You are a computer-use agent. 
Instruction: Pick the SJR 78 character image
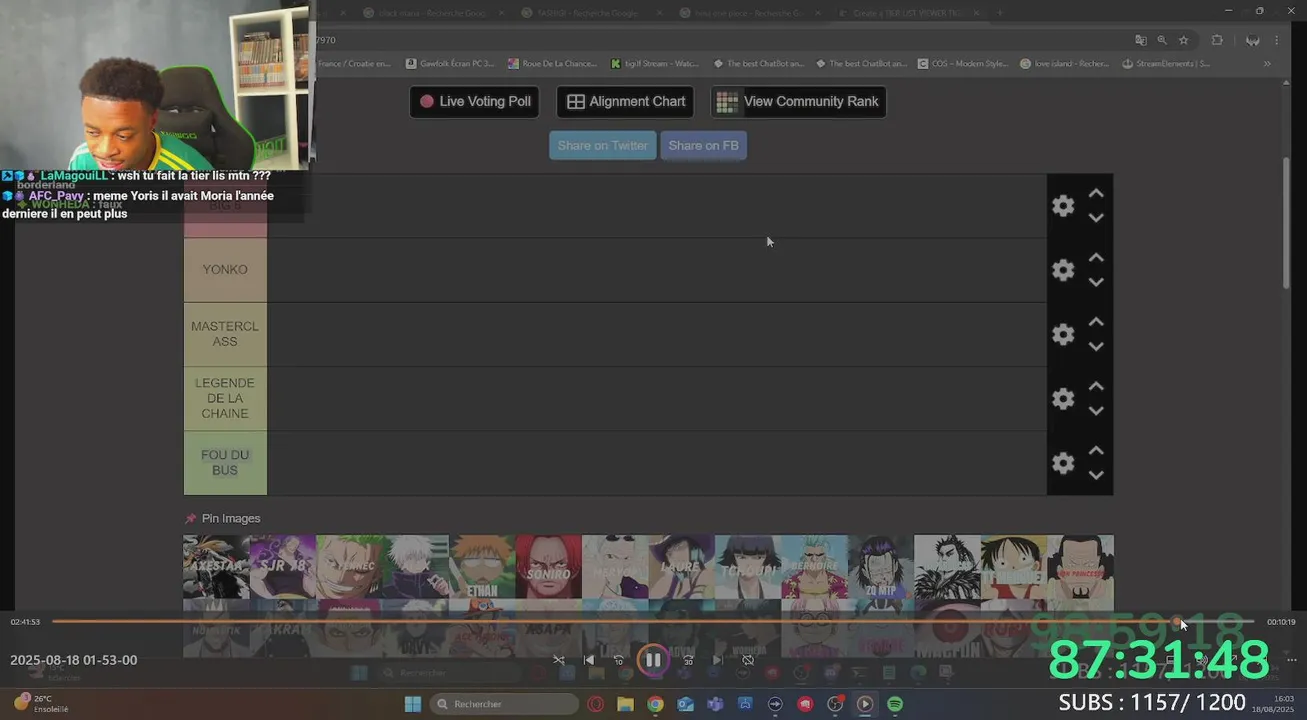click(x=283, y=567)
